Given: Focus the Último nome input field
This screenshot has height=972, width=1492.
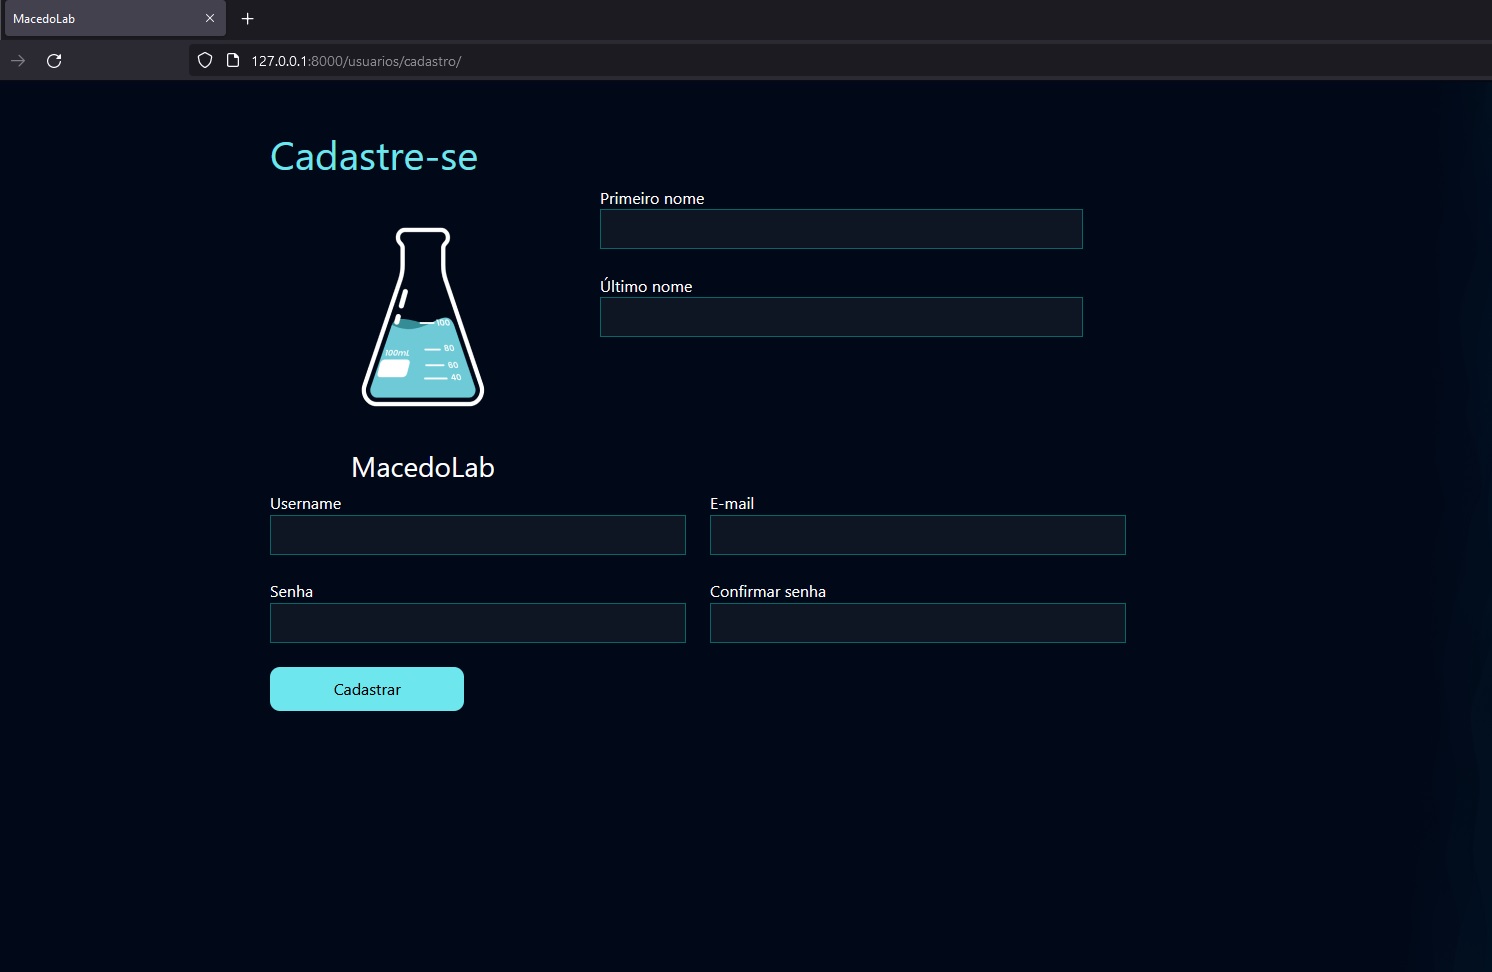Looking at the screenshot, I should [x=840, y=317].
